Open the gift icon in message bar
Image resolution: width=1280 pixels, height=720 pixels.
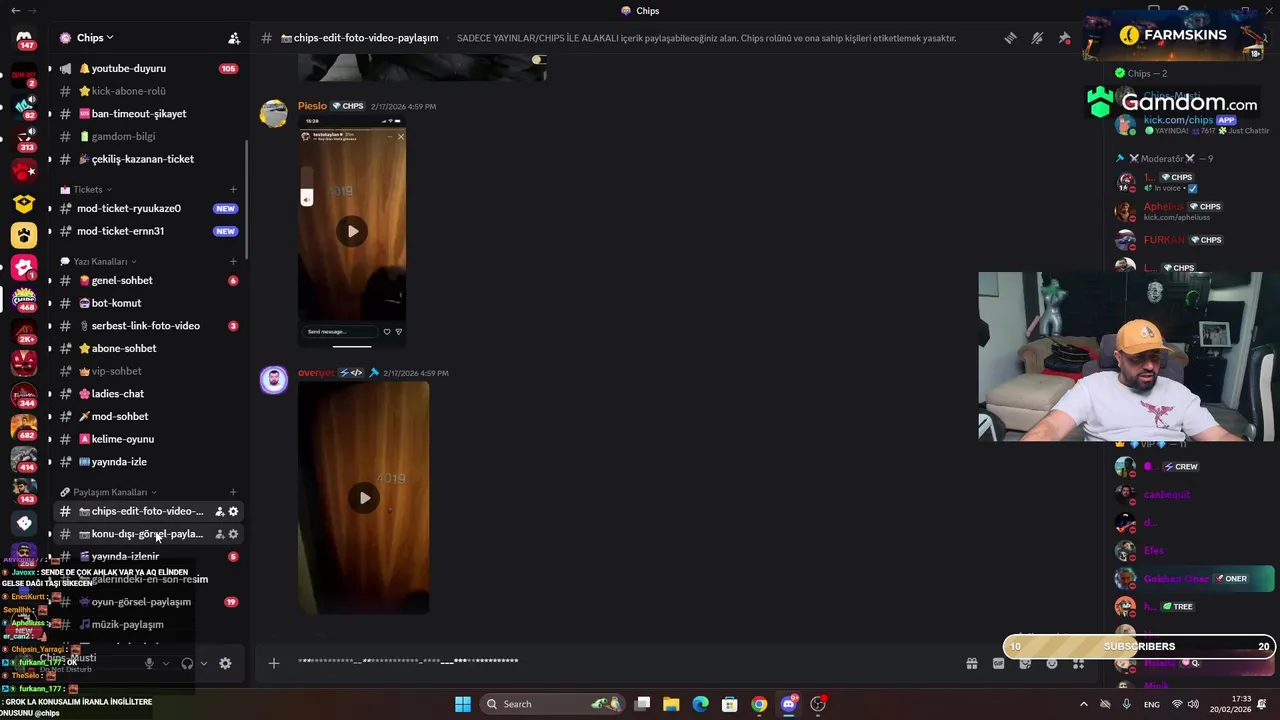[971, 663]
